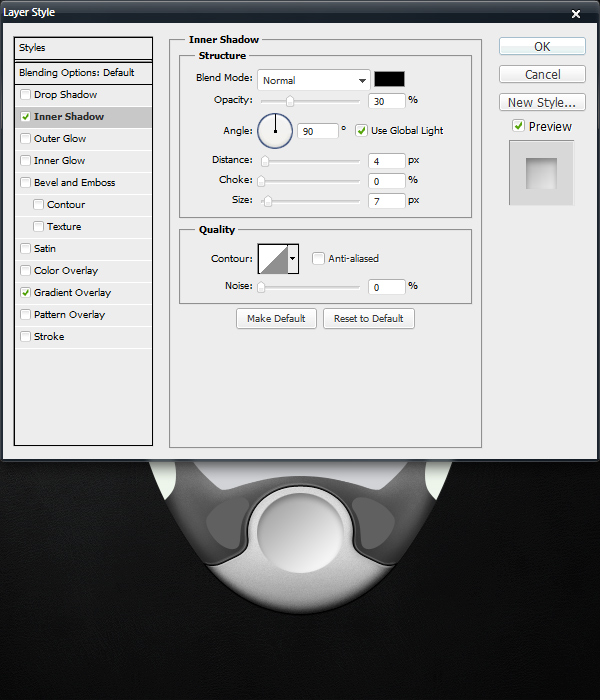Screen dimensions: 600x700
Task: Click the Make Default button
Action: tap(276, 318)
